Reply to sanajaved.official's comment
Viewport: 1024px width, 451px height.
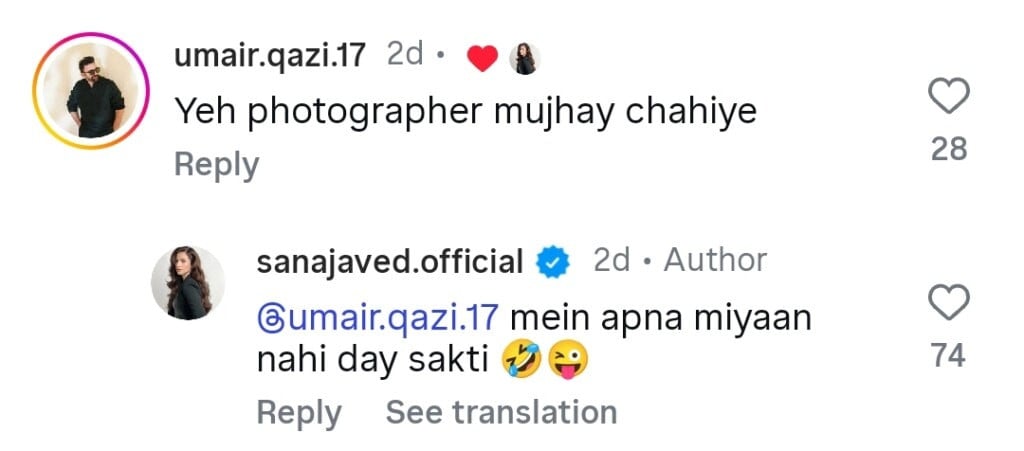coord(298,412)
